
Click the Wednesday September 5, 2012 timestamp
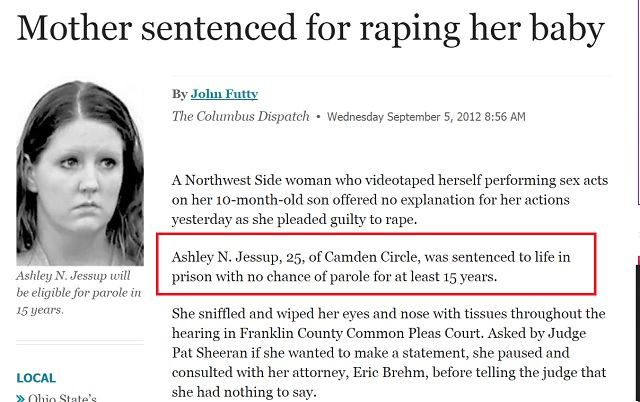pyautogui.click(x=426, y=117)
